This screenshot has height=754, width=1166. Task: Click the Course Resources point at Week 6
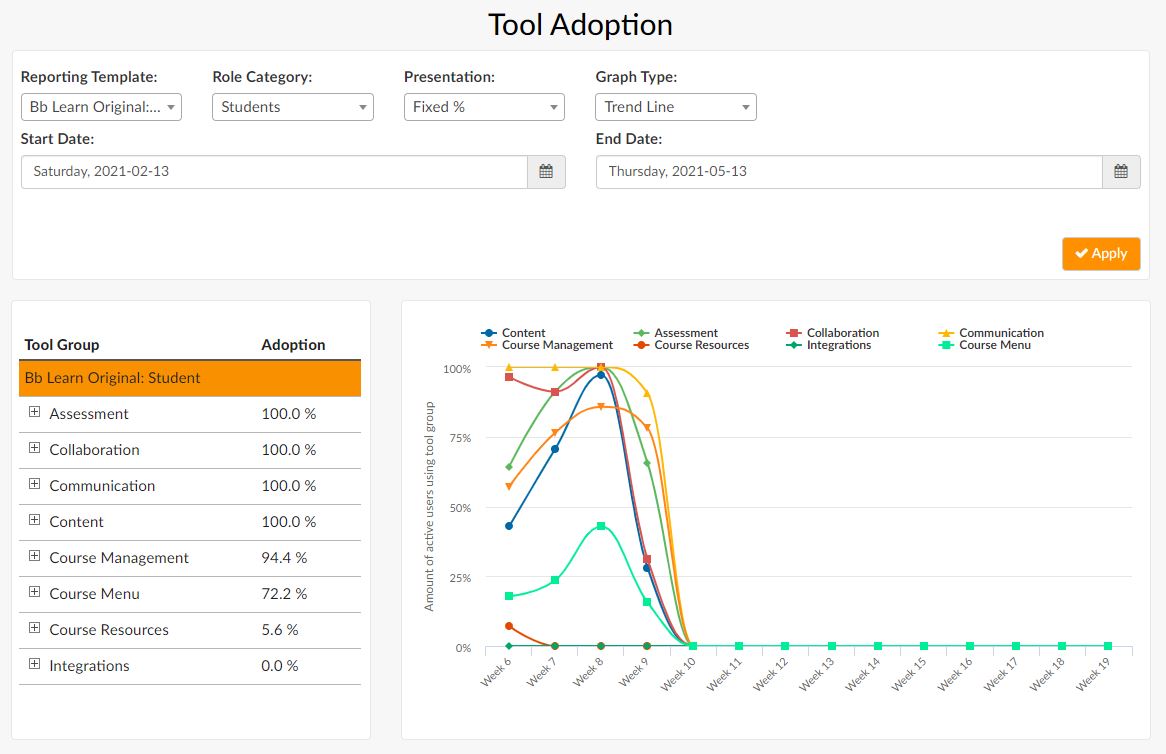click(509, 626)
